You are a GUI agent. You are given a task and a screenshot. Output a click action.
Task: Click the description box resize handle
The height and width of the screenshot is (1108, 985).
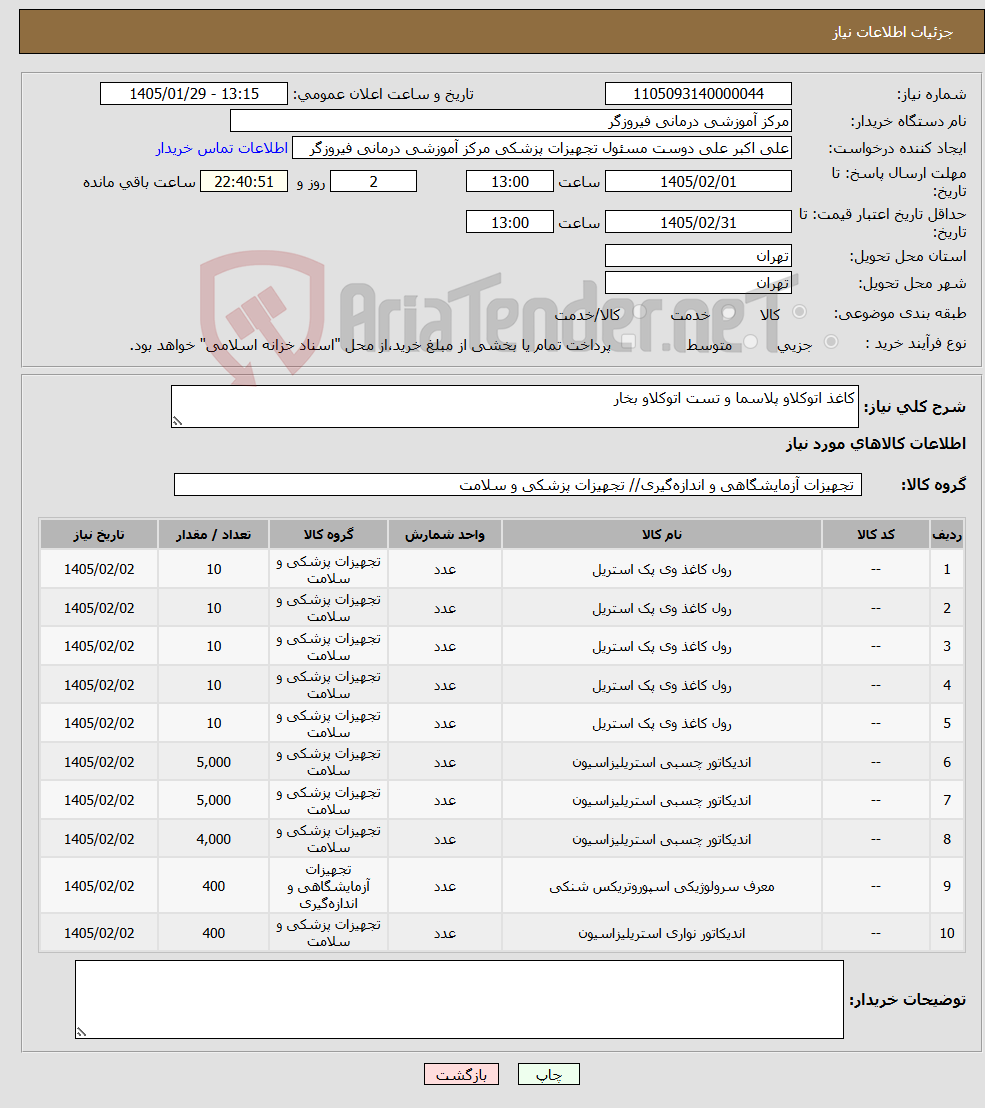point(177,421)
